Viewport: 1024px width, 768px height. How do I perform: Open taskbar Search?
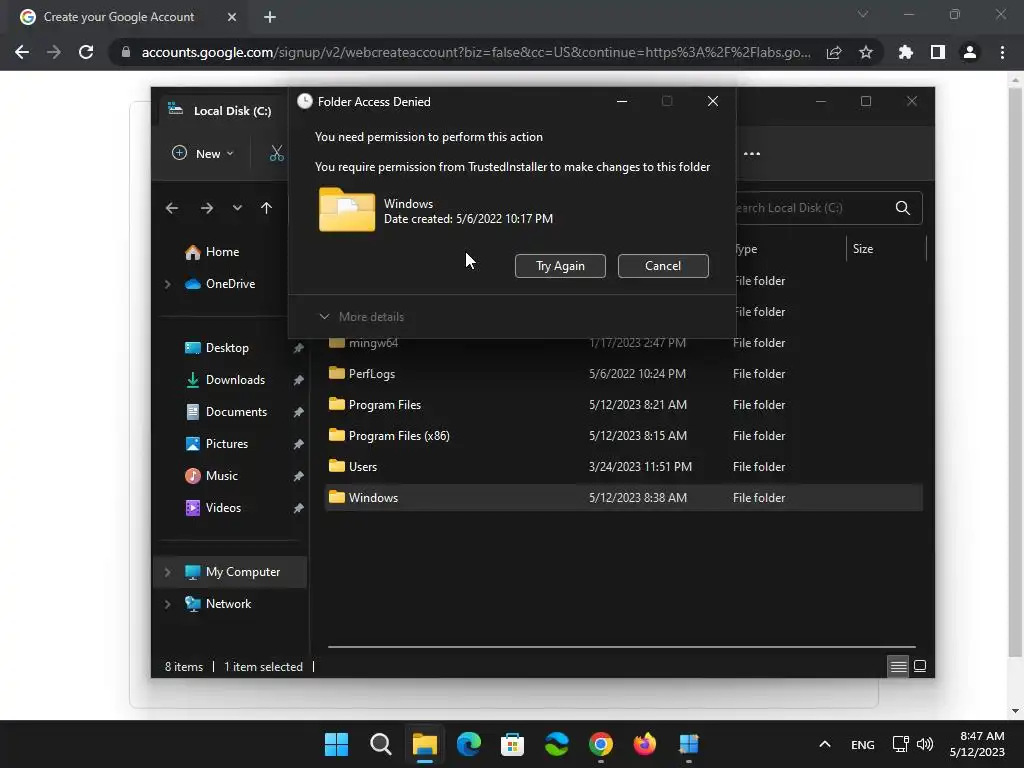(380, 744)
